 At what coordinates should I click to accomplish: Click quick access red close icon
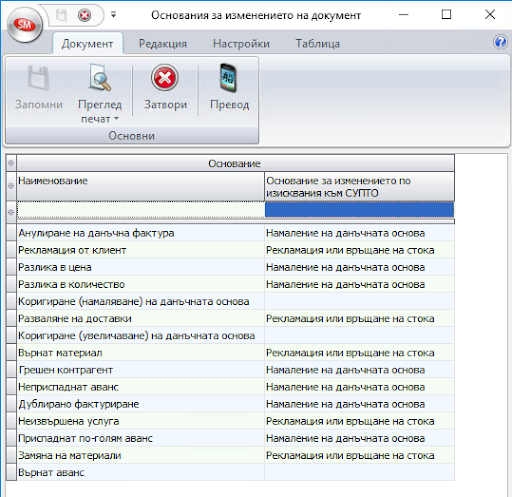click(84, 15)
